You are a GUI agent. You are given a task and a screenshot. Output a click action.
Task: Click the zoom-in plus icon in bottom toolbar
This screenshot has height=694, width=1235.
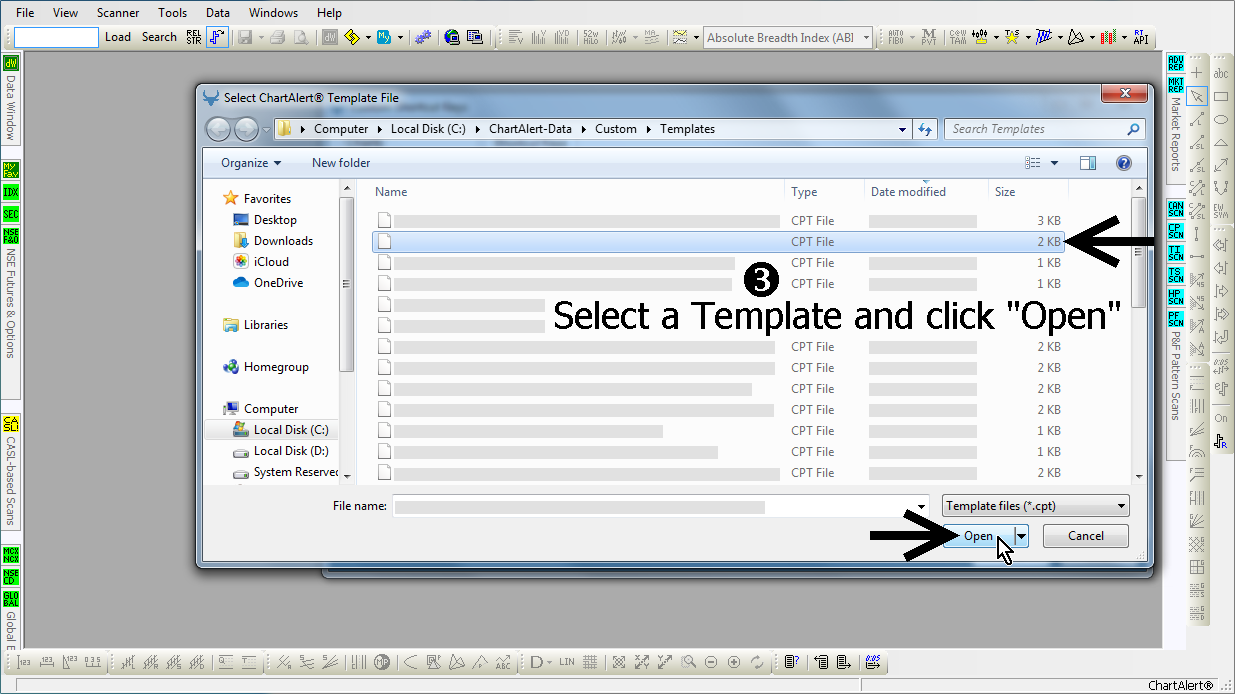tap(734, 662)
